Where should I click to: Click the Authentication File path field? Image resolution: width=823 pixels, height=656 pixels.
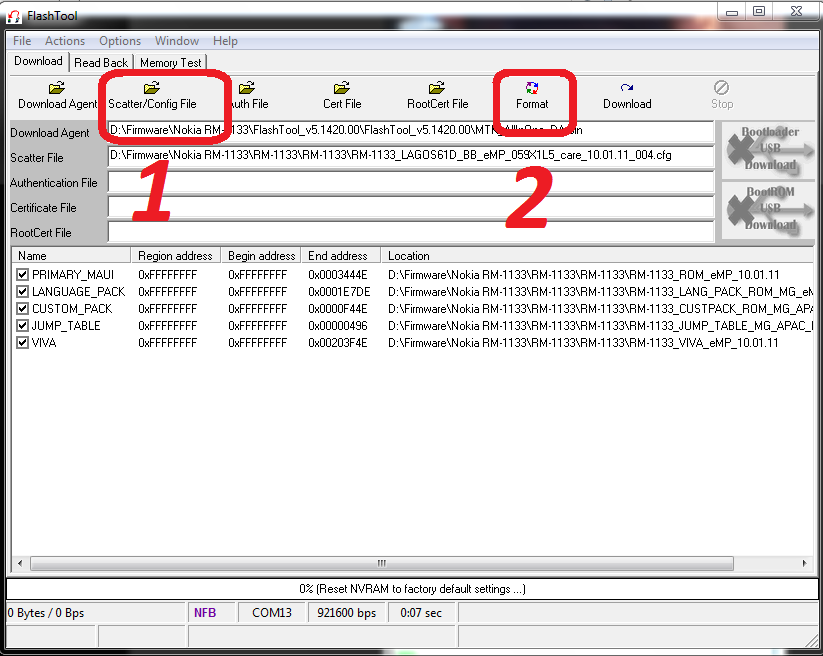click(x=410, y=183)
